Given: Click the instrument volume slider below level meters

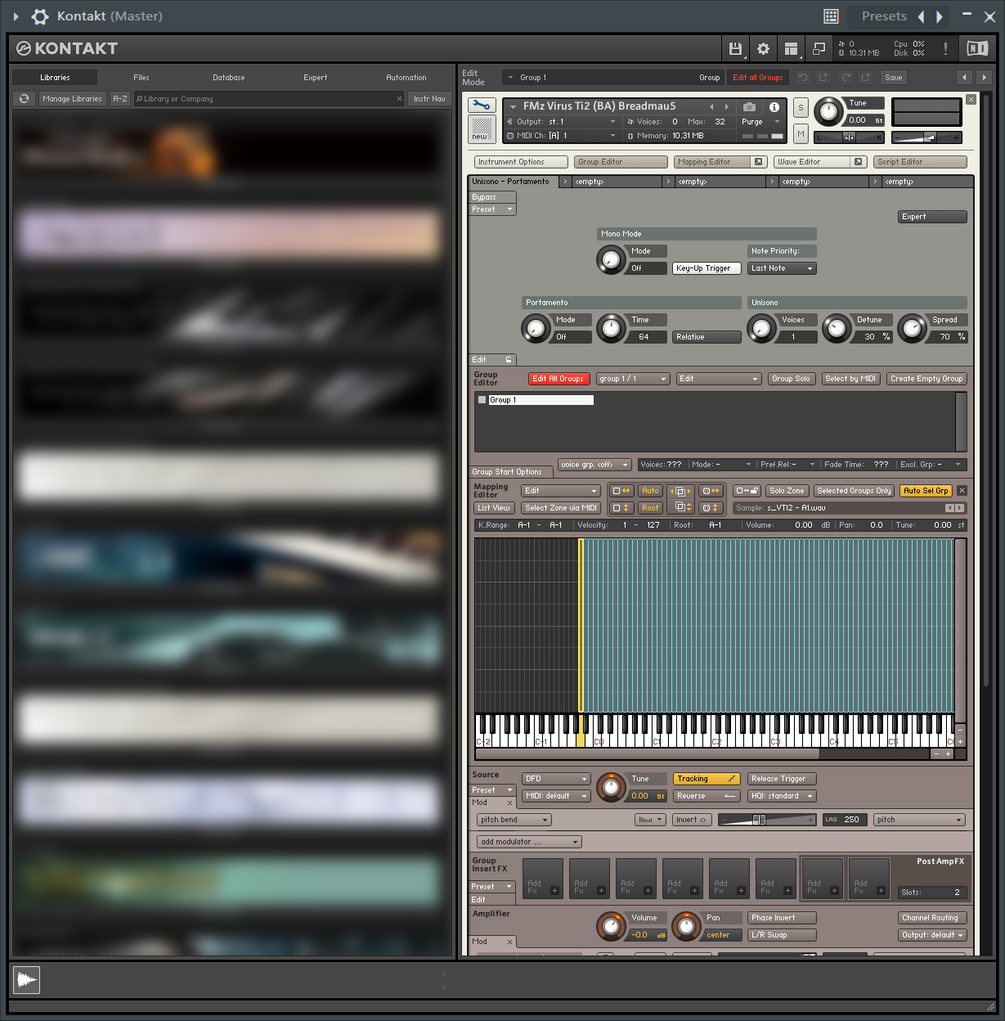Looking at the screenshot, I should coord(926,137).
